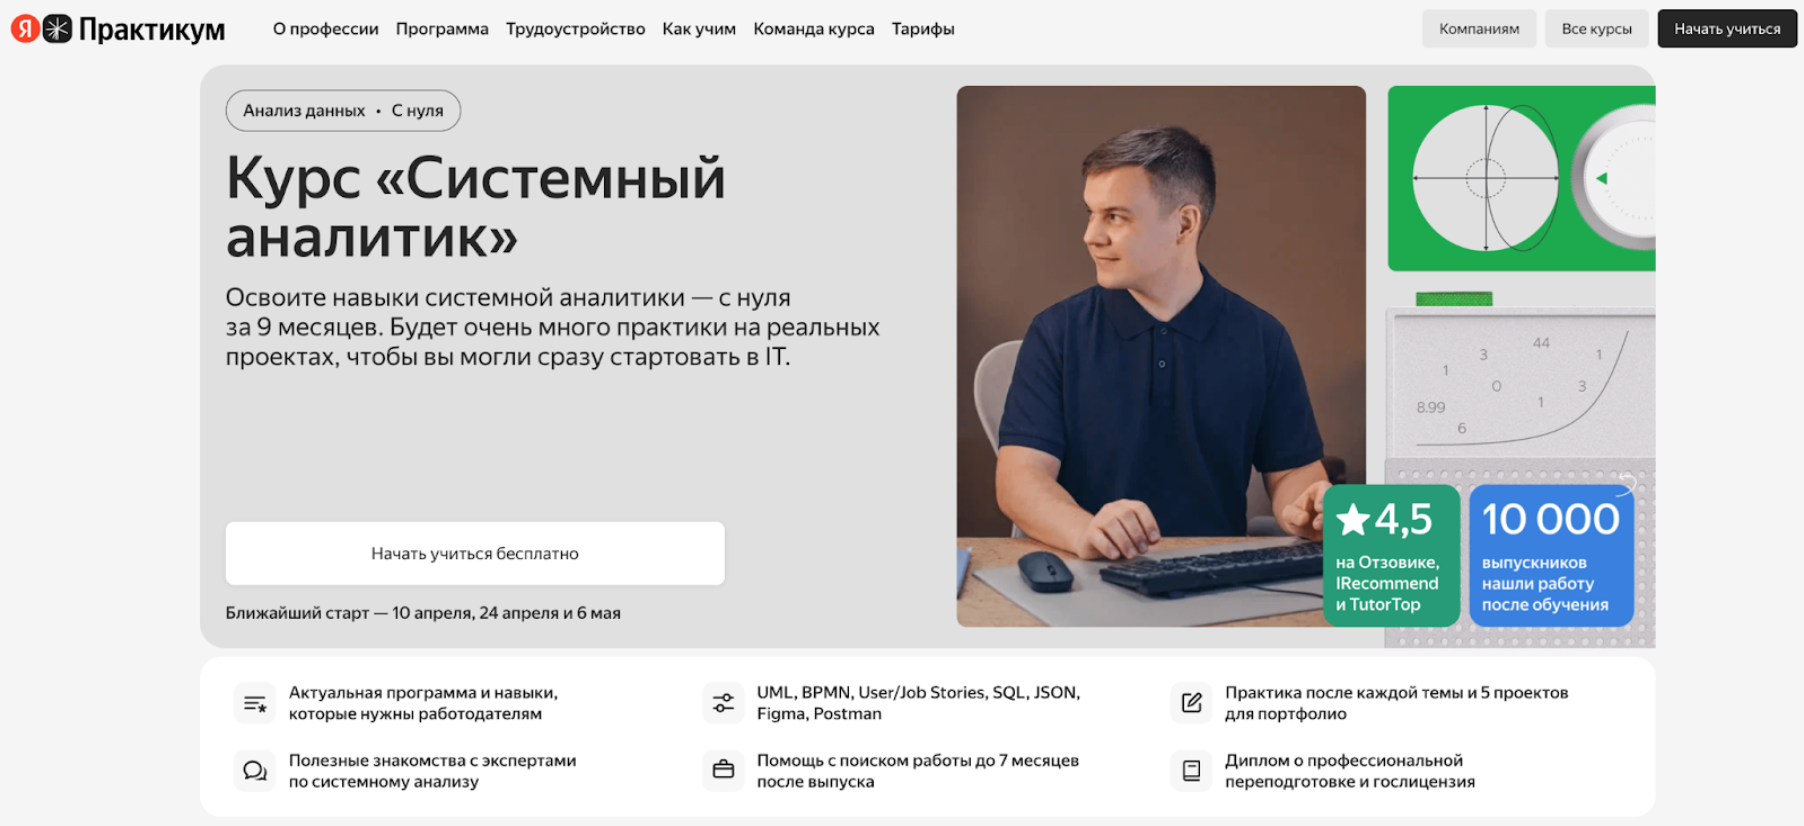Click the list-star icon beside "Актуальная программа"
Image resolution: width=1804 pixels, height=826 pixels.
click(x=255, y=703)
